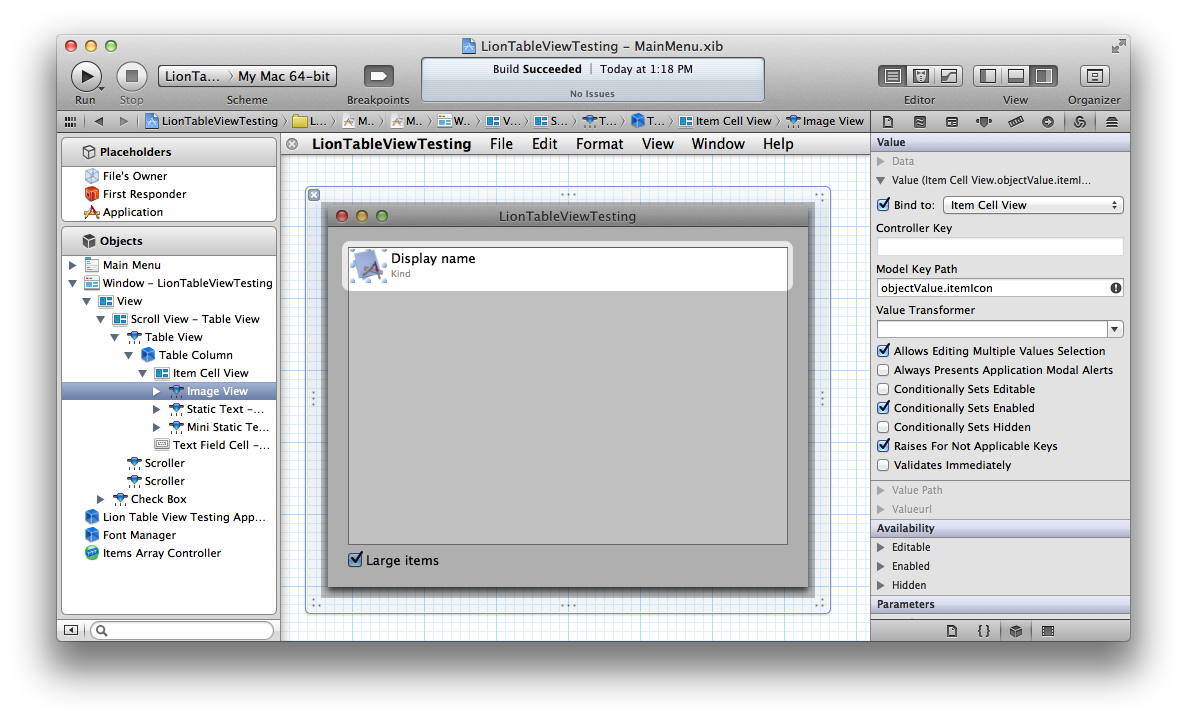1187x720 pixels.
Task: Open the Help menu in the canvas menu bar
Action: coord(778,144)
